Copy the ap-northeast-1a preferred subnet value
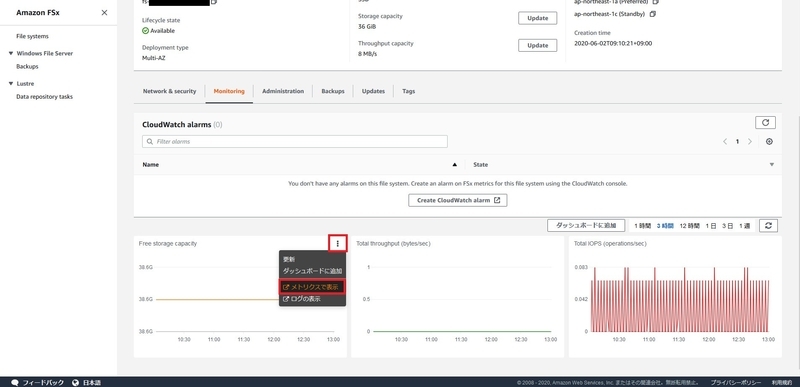Viewport: 800px width, 387px height. 656,2
